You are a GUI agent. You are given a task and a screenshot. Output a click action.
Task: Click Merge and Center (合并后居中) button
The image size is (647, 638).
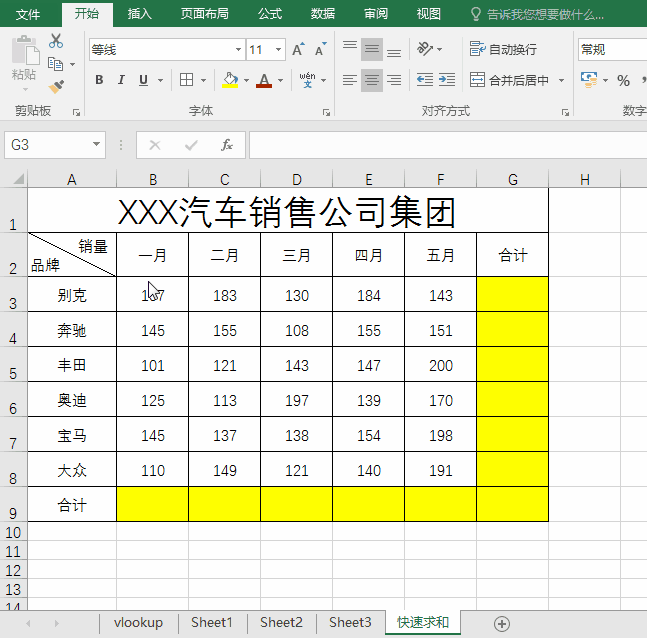coord(510,80)
